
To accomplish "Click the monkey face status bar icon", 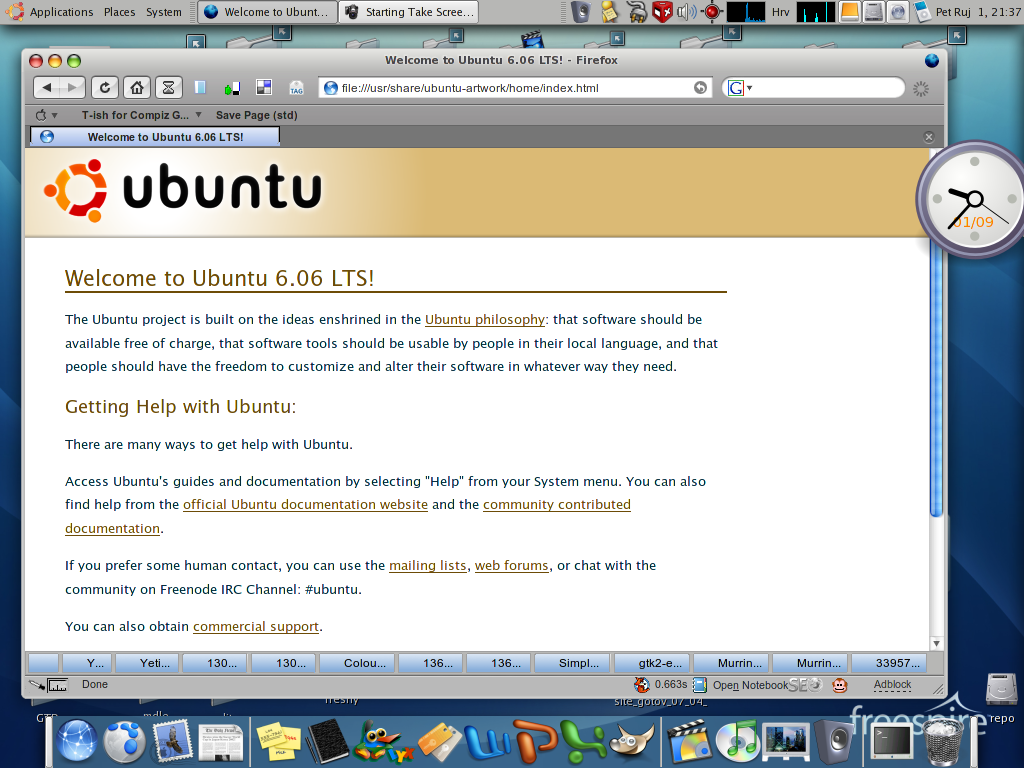I will [x=839, y=685].
